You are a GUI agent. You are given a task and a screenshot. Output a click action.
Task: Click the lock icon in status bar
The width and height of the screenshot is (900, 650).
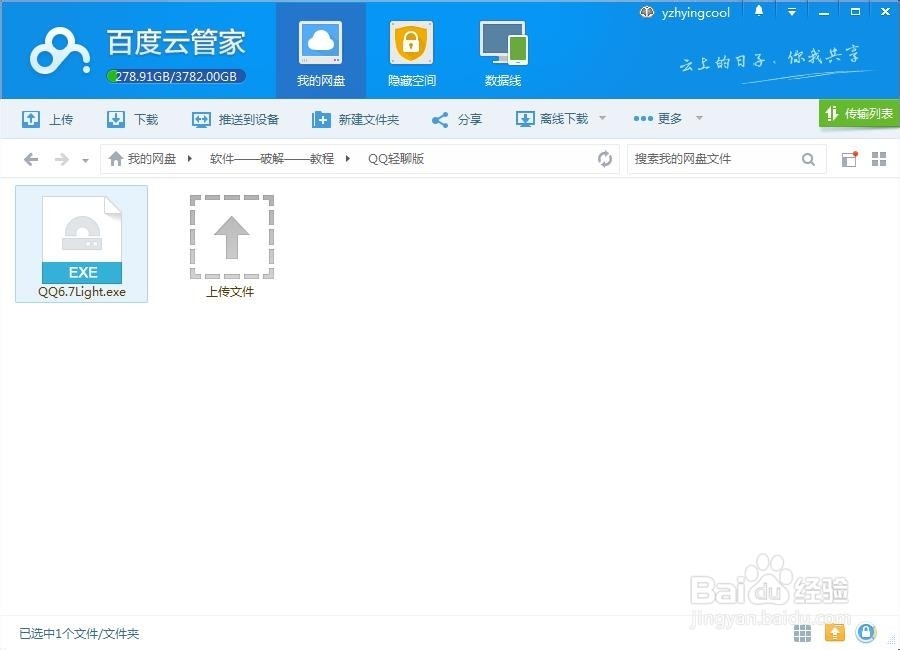[866, 633]
